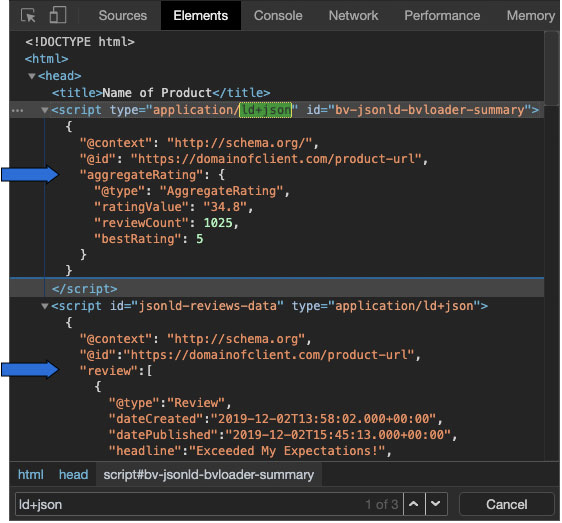Cancel the search
Image resolution: width=562 pixels, height=523 pixels.
(x=506, y=504)
